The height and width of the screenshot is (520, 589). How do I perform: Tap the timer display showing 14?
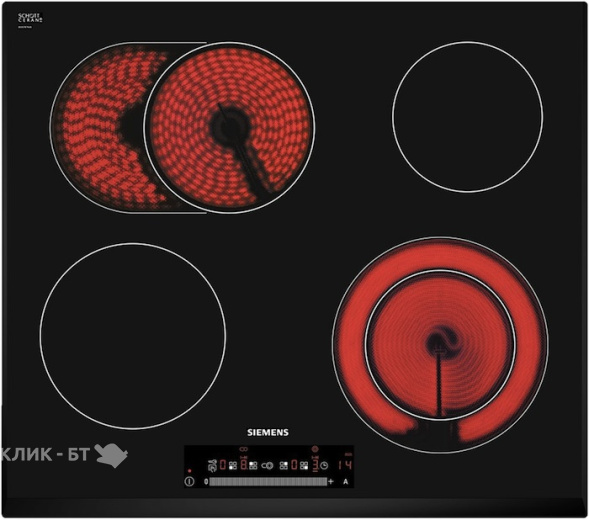(x=345, y=465)
